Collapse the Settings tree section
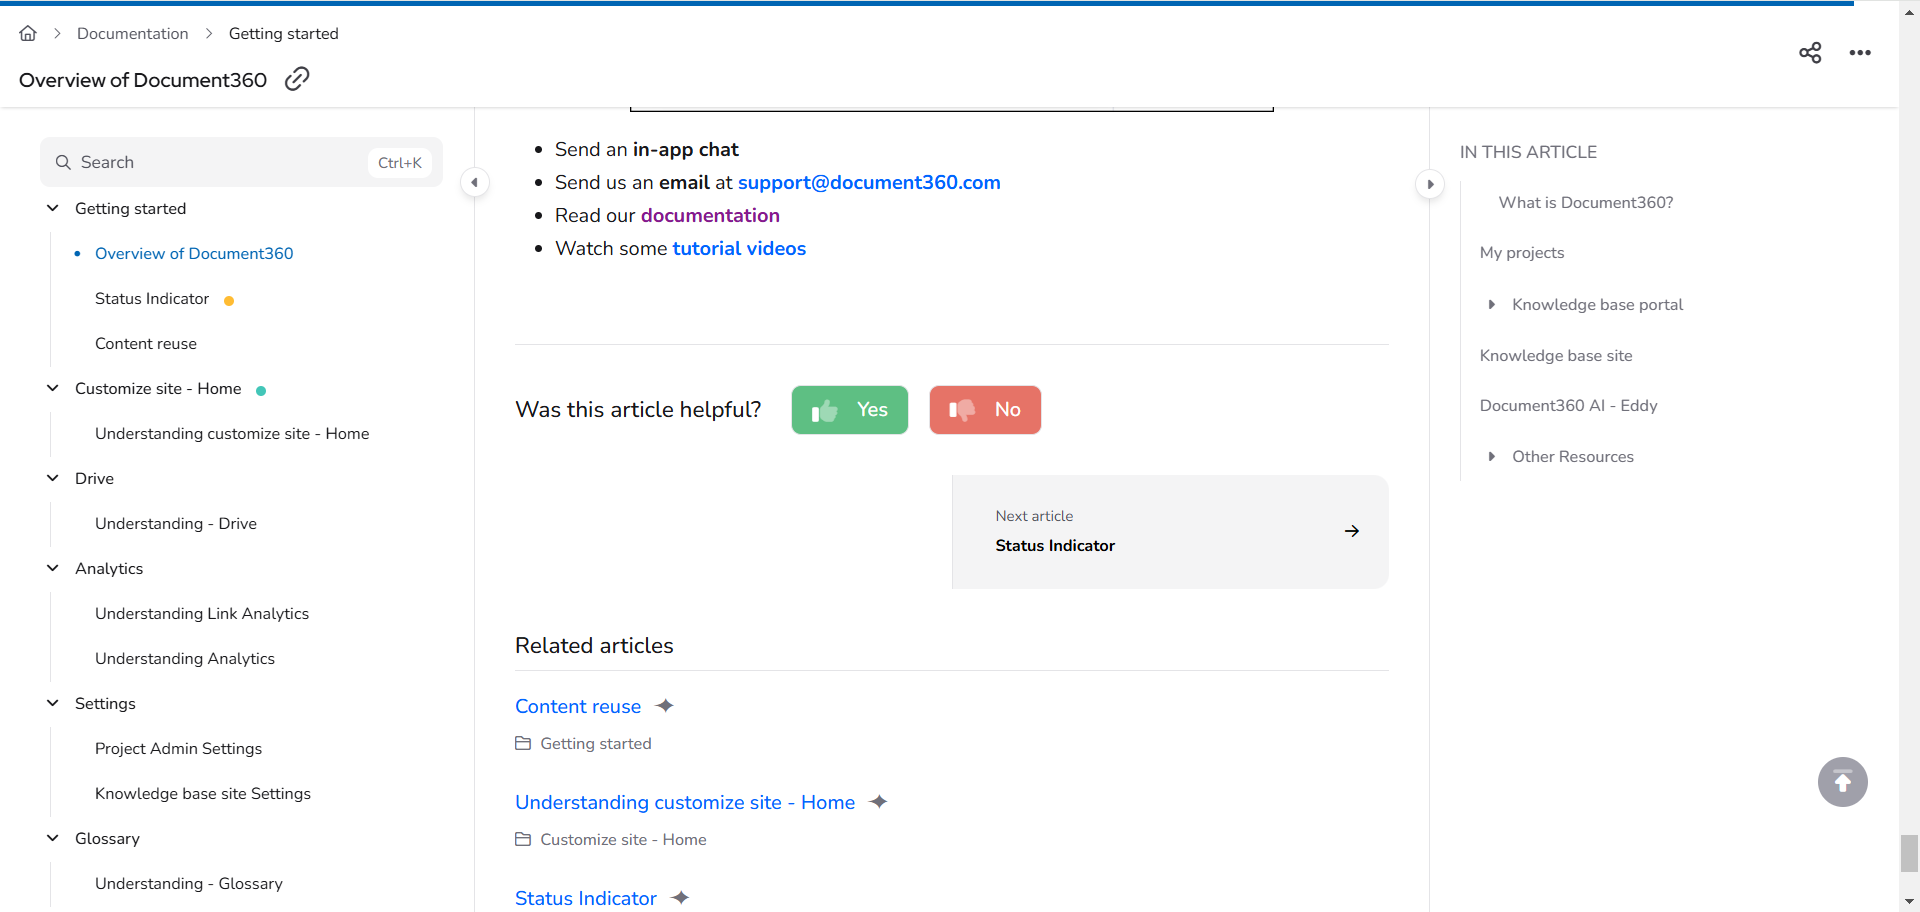This screenshot has width=1920, height=912. (53, 703)
